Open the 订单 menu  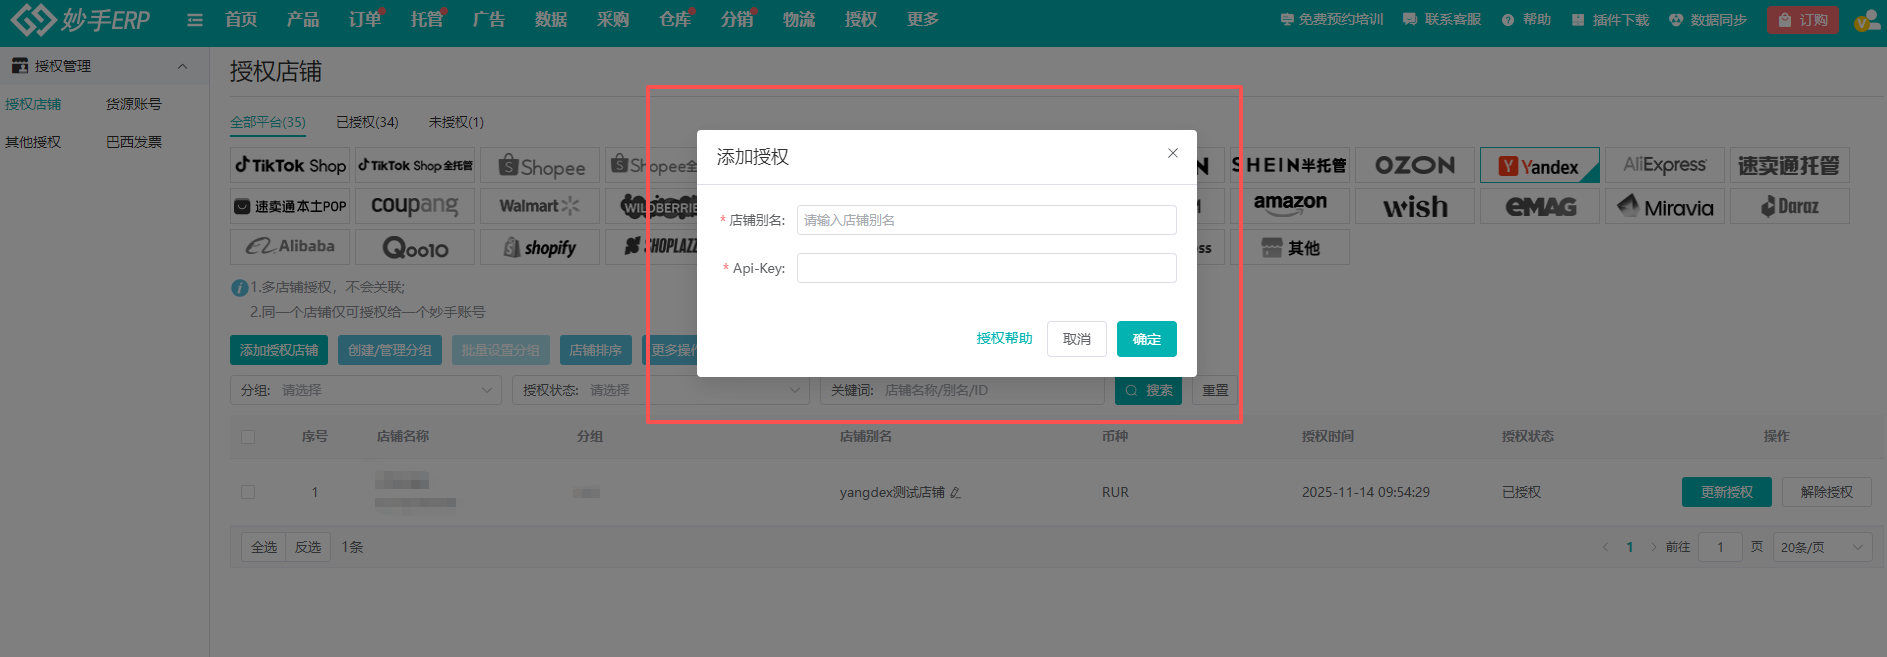[365, 20]
